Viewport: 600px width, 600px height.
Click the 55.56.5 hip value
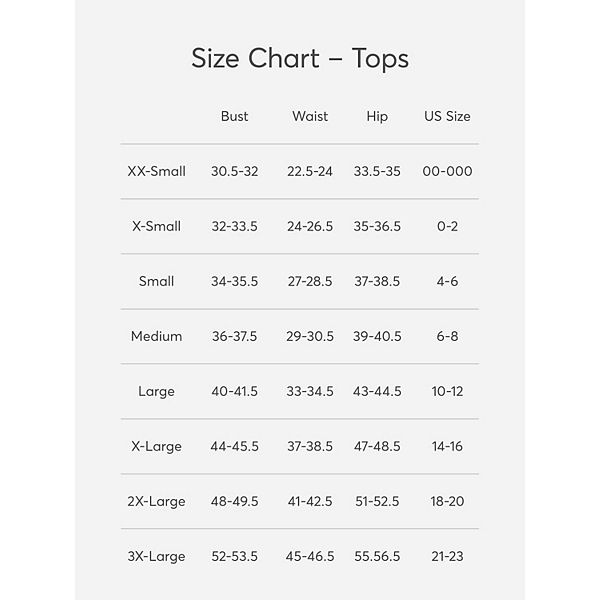(377, 556)
